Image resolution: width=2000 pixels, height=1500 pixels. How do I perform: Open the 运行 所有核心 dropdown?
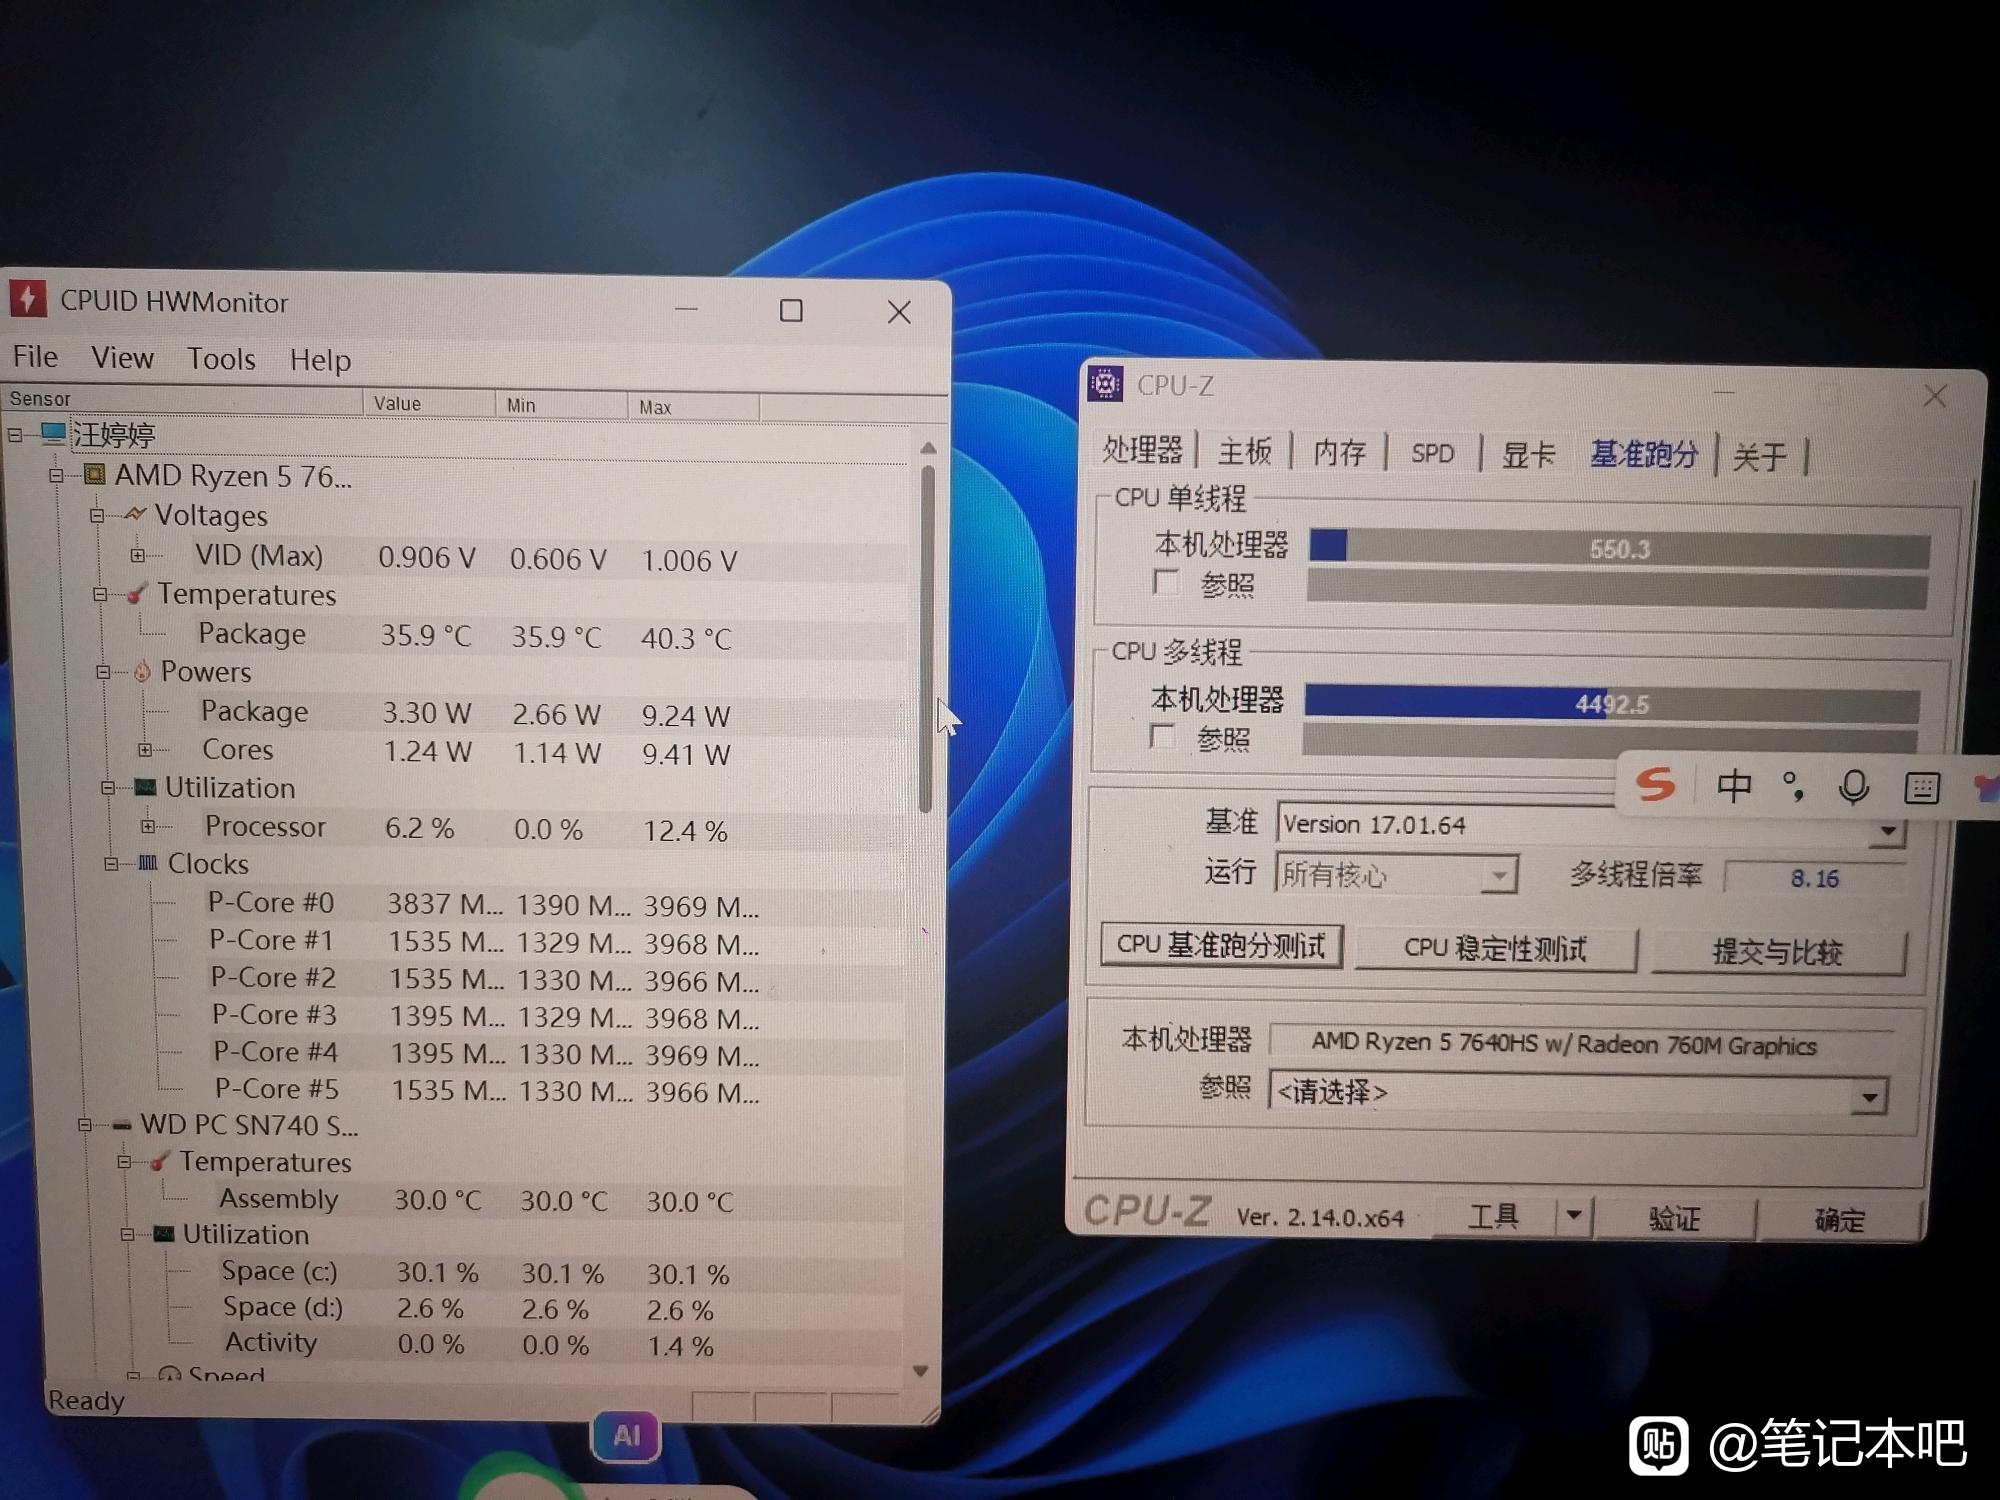(x=1498, y=876)
